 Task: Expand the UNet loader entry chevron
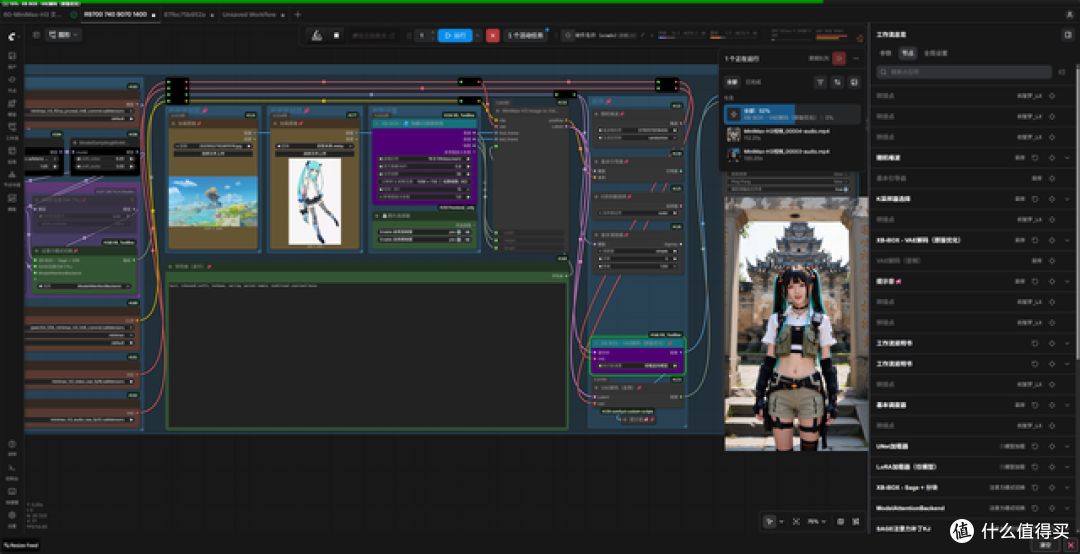pyautogui.click(x=1068, y=447)
